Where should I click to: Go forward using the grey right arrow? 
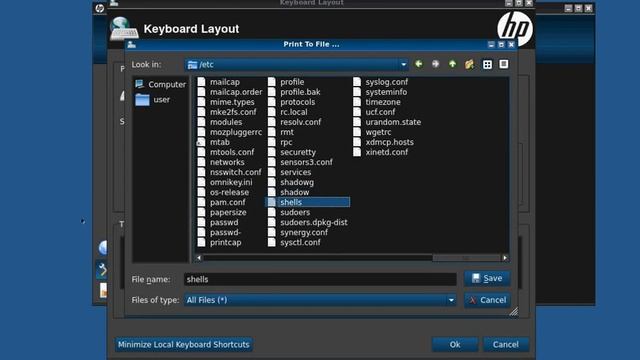click(x=436, y=64)
